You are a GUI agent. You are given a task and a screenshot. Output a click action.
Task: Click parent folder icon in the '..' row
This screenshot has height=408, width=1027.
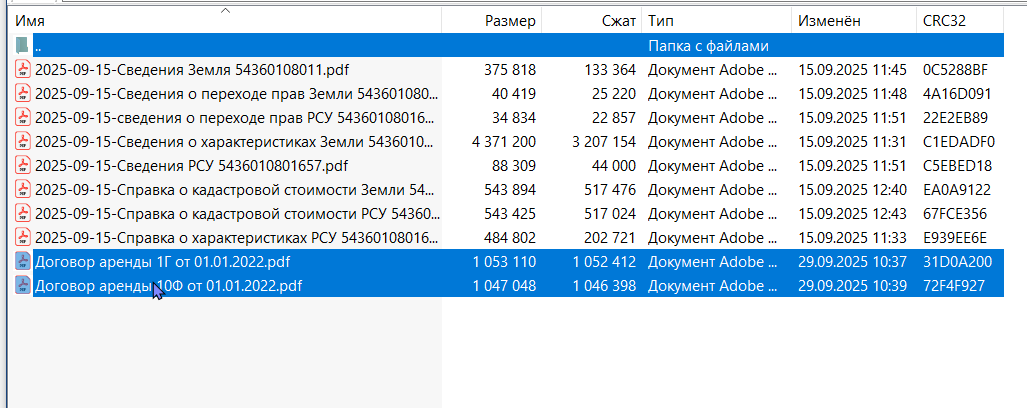point(23,46)
